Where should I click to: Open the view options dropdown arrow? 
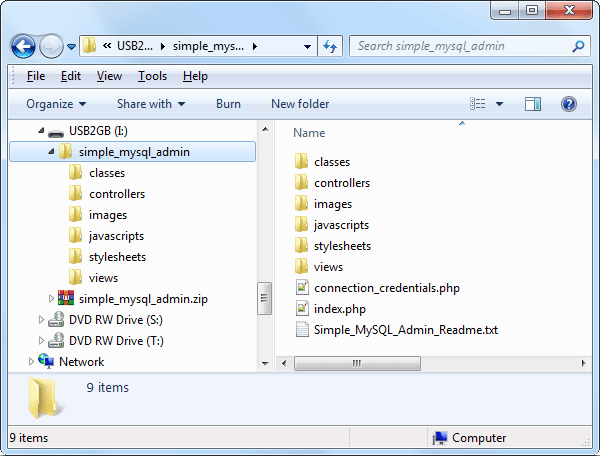[499, 104]
